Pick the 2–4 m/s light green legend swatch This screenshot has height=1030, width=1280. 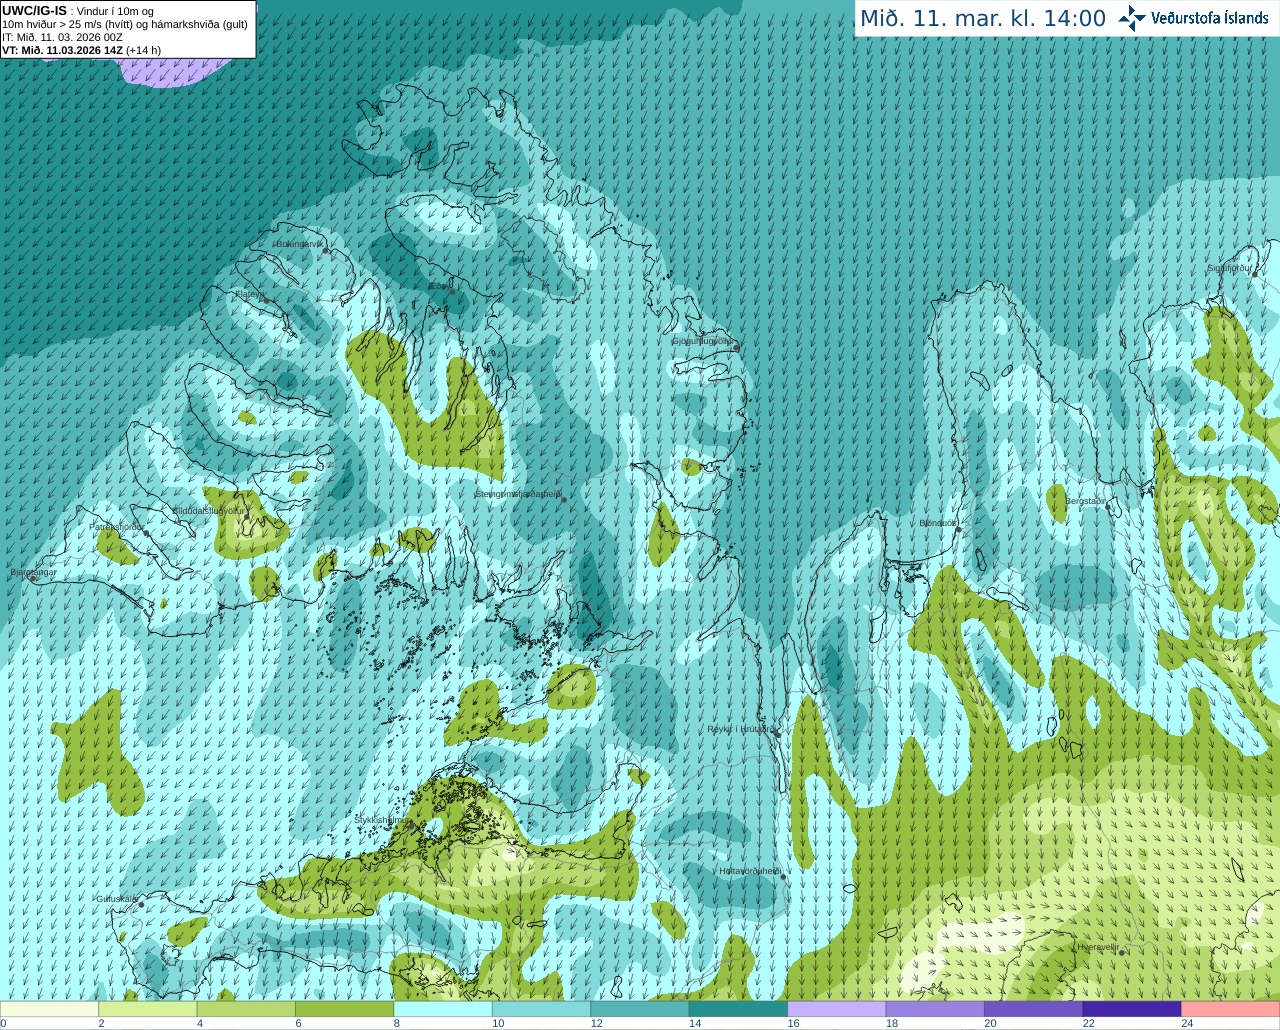click(148, 1009)
